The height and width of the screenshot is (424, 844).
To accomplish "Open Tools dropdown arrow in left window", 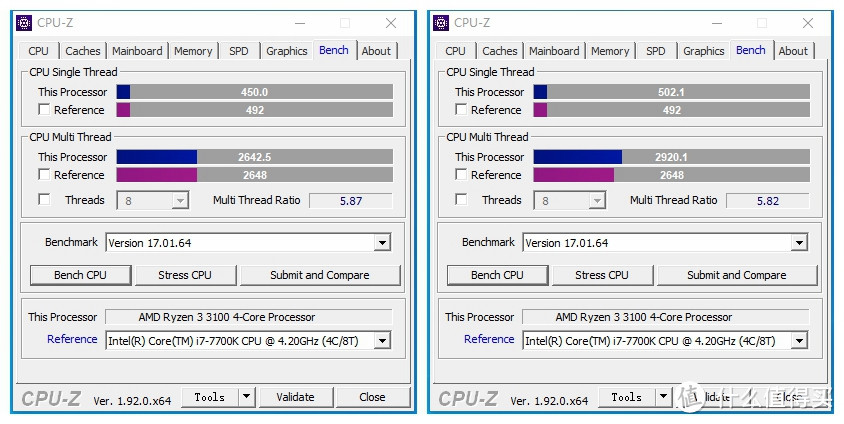I will (247, 397).
